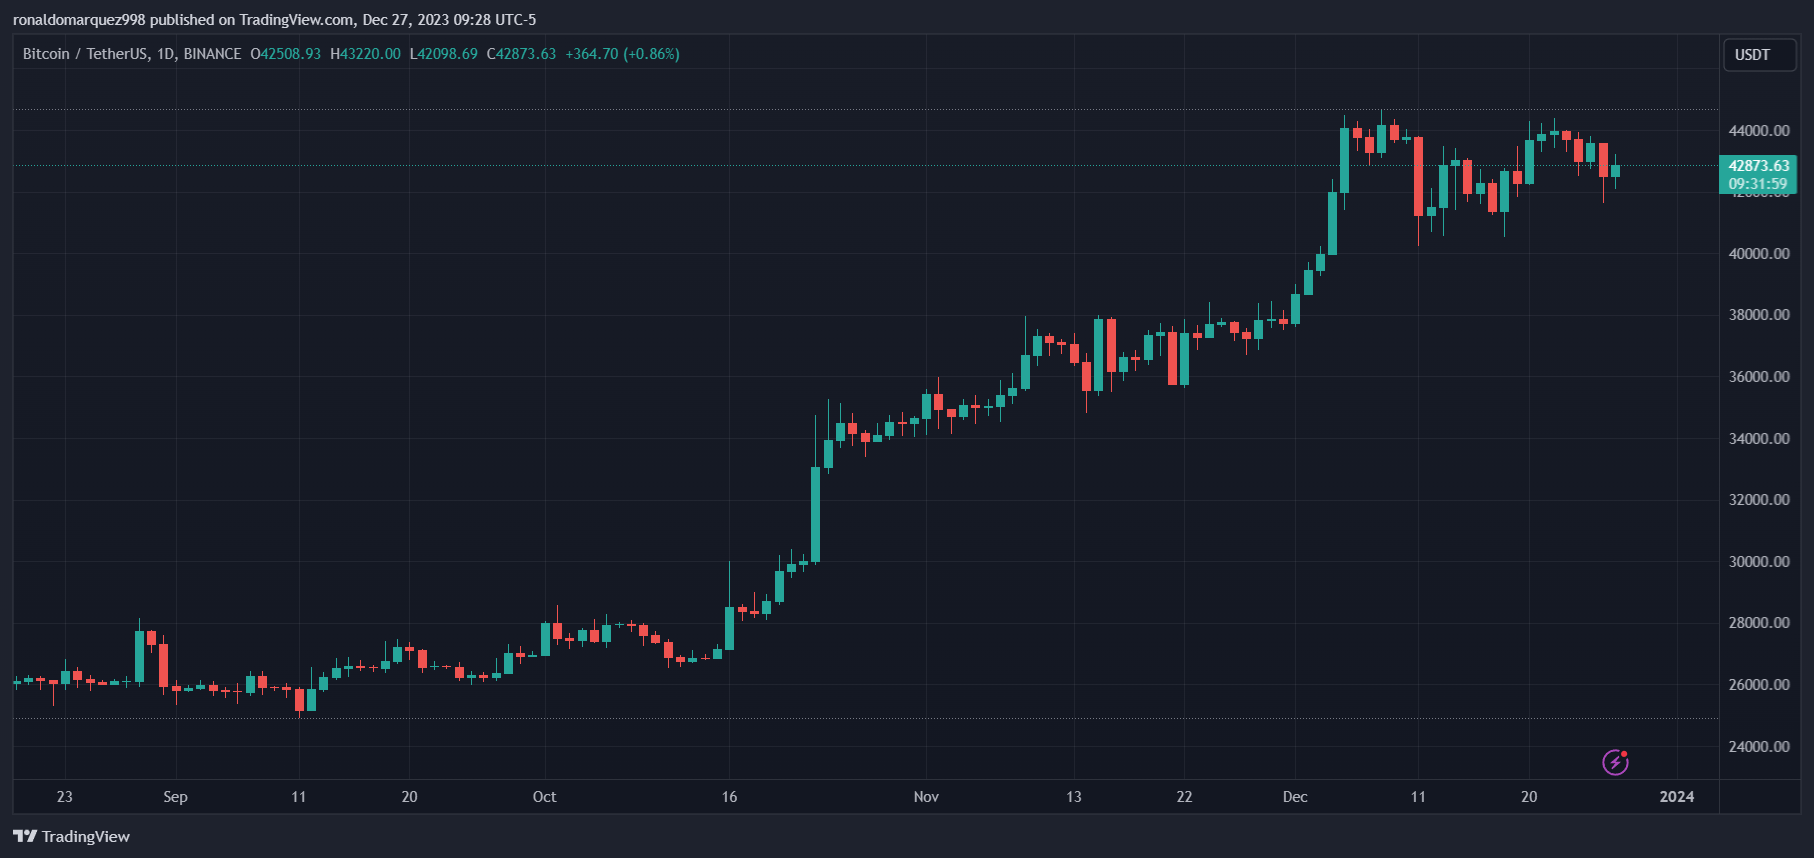Viewport: 1814px width, 858px height.
Task: Click the 24000.00 price axis label
Action: tap(1759, 747)
